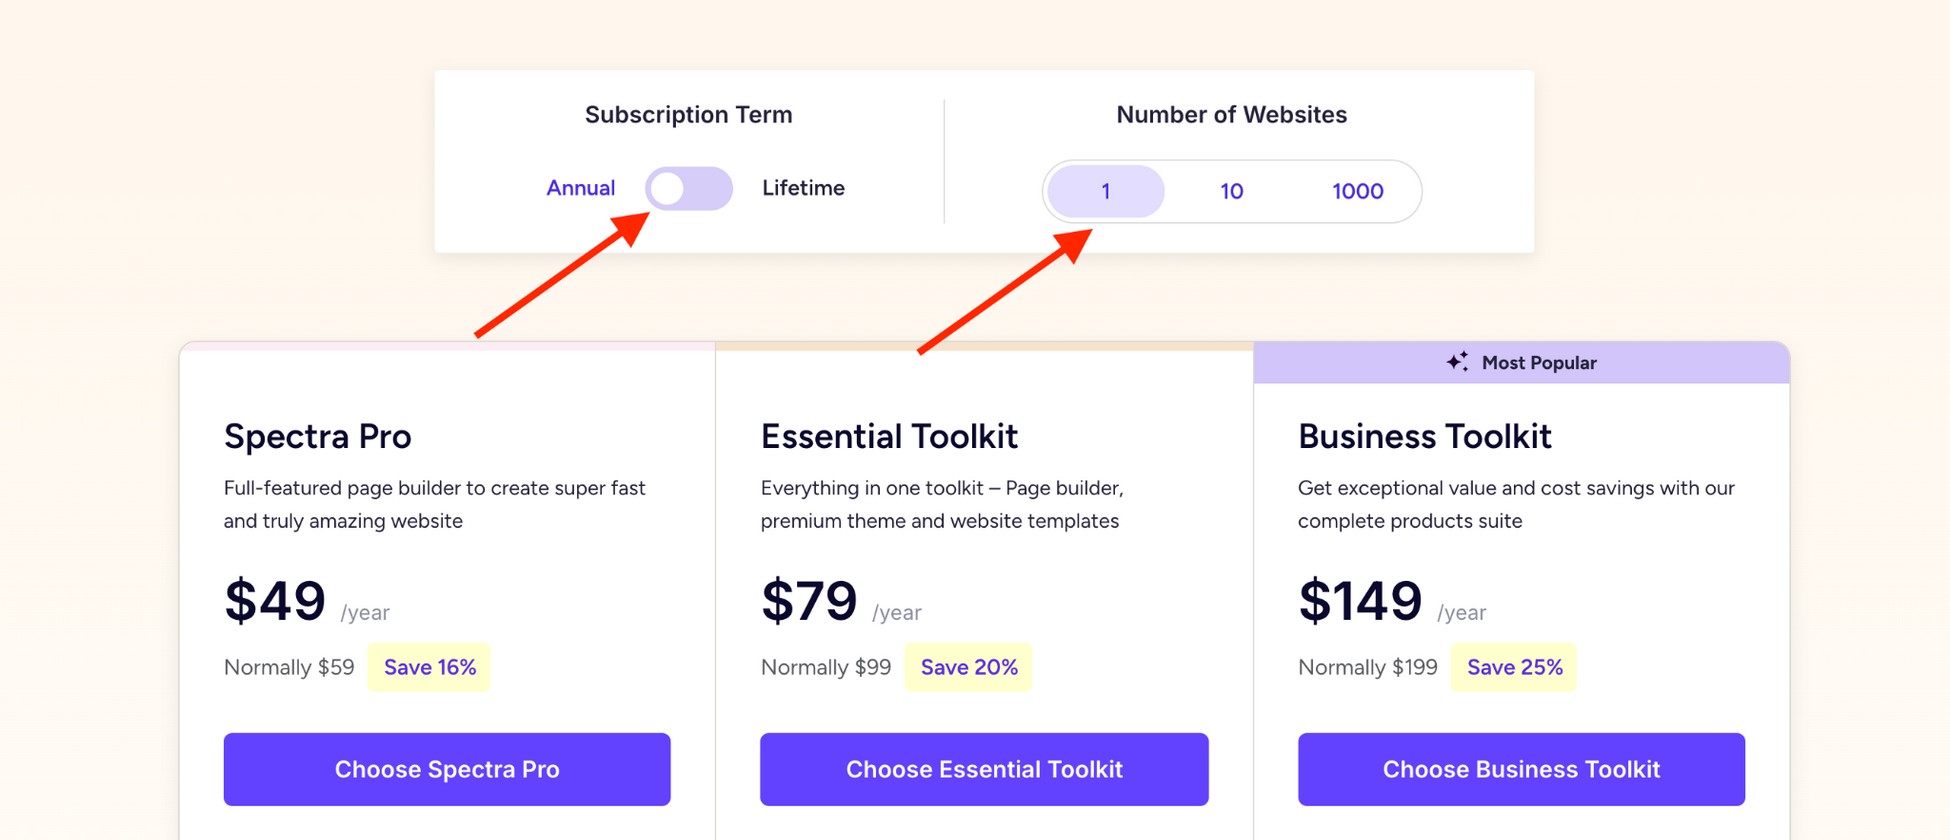Click the Save 16% badge

click(x=428, y=667)
